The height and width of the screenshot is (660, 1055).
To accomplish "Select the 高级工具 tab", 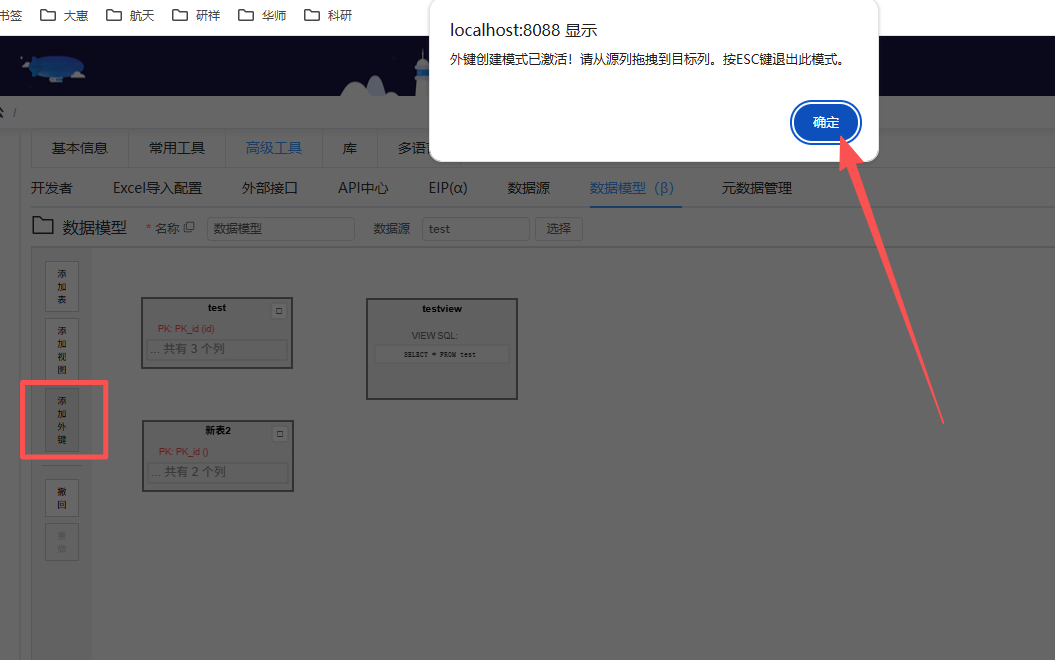I will [x=274, y=148].
